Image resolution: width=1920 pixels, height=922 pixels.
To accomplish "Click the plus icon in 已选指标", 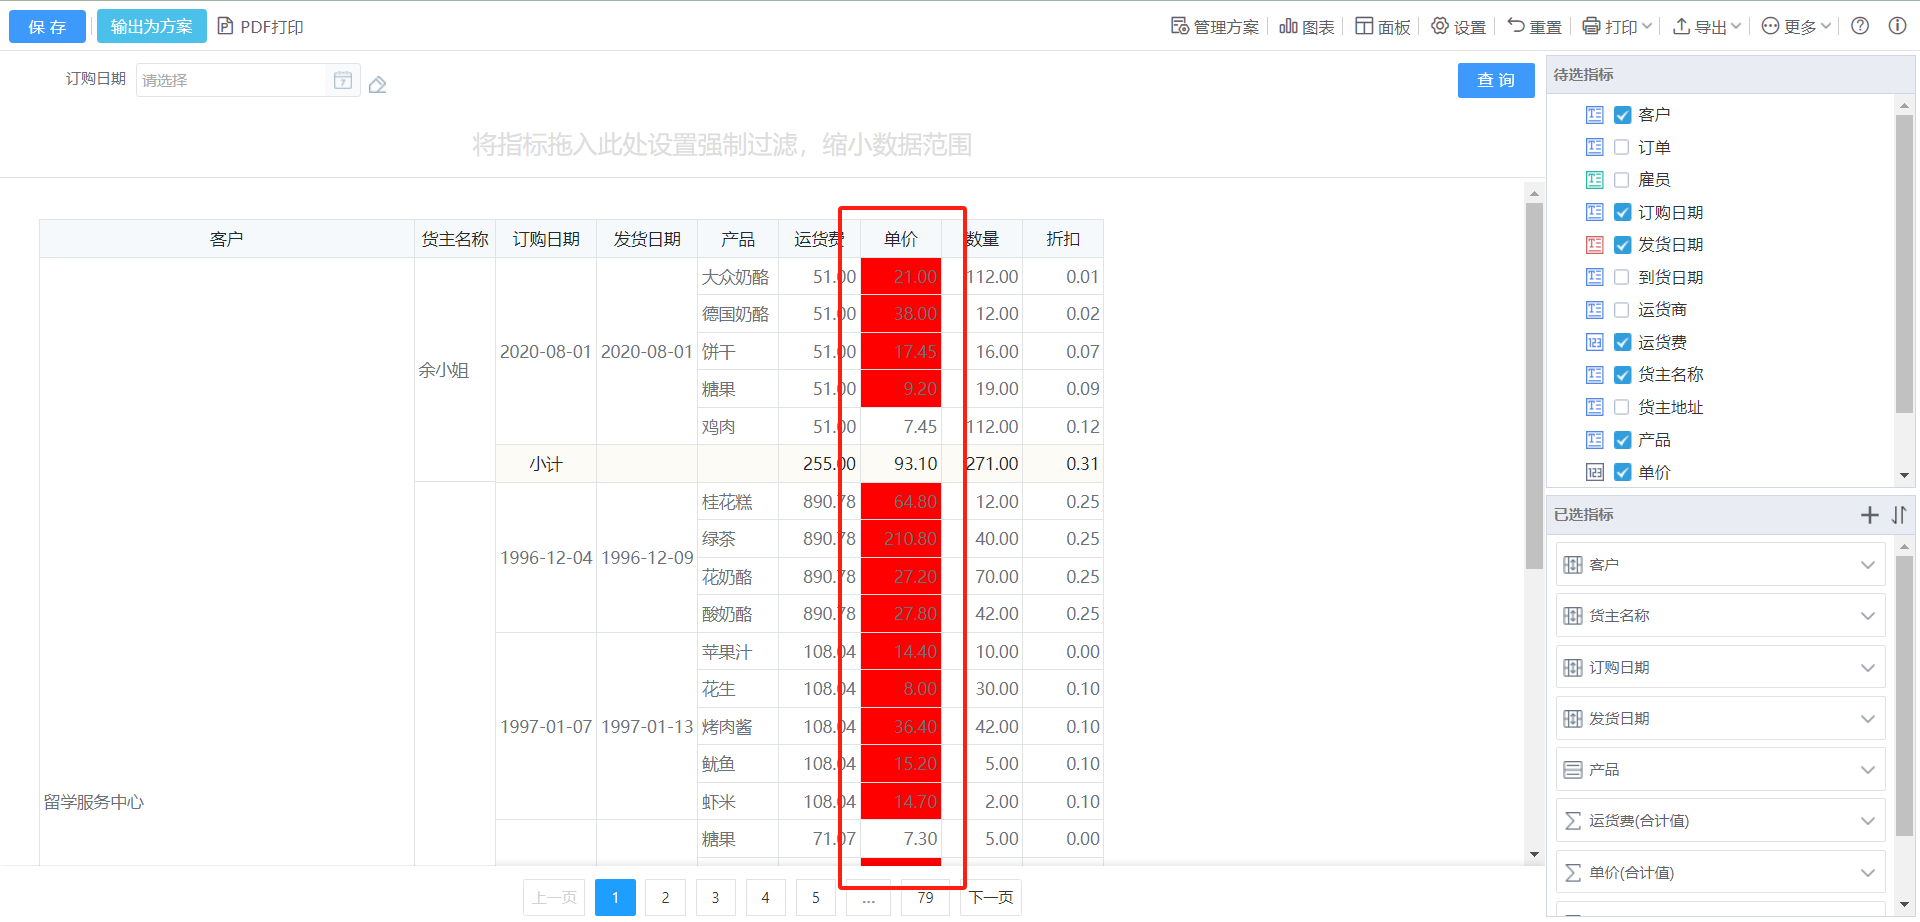I will point(1869,515).
